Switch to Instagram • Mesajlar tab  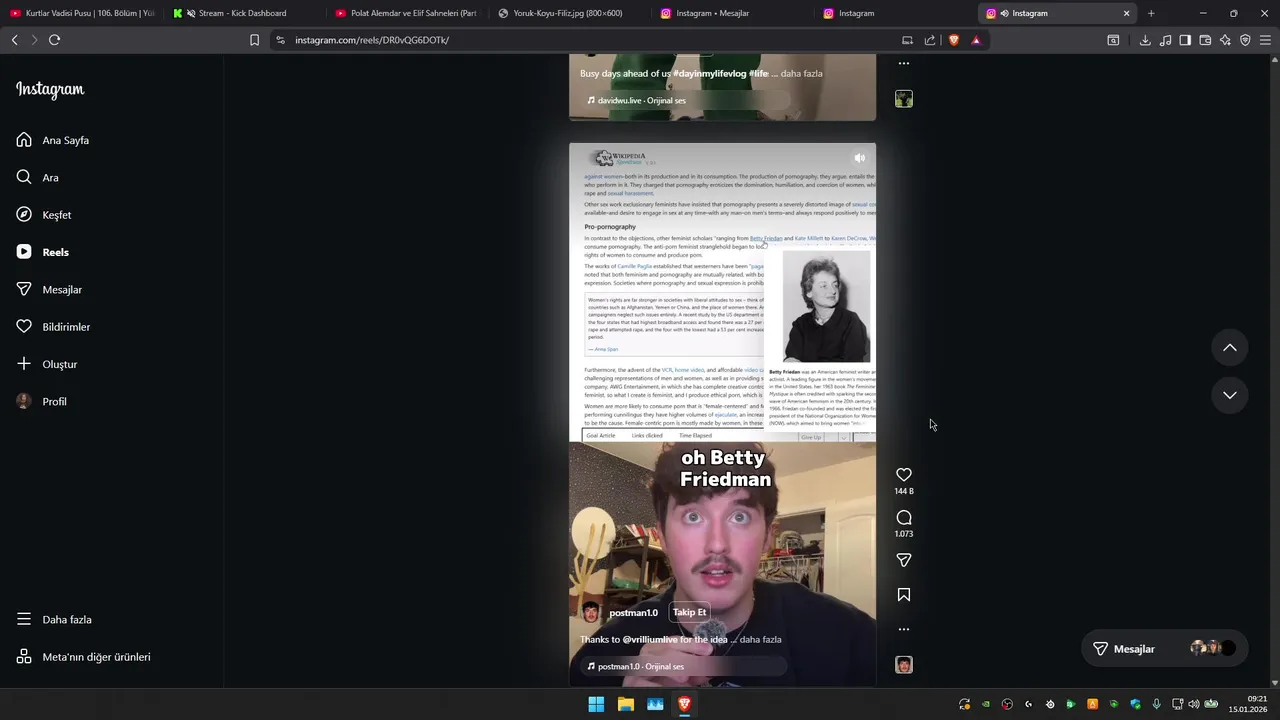coord(731,13)
